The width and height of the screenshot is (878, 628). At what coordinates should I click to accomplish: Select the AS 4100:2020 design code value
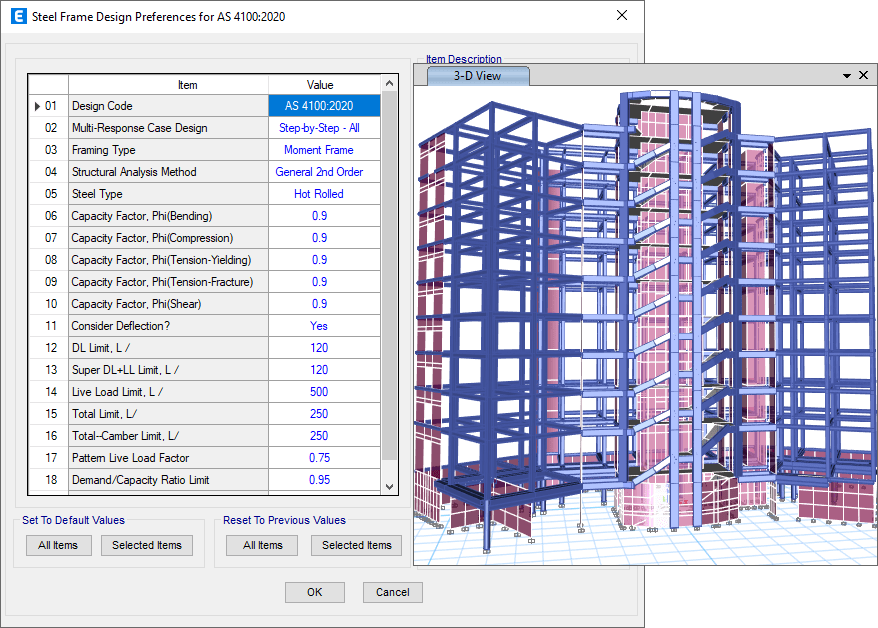coord(324,106)
